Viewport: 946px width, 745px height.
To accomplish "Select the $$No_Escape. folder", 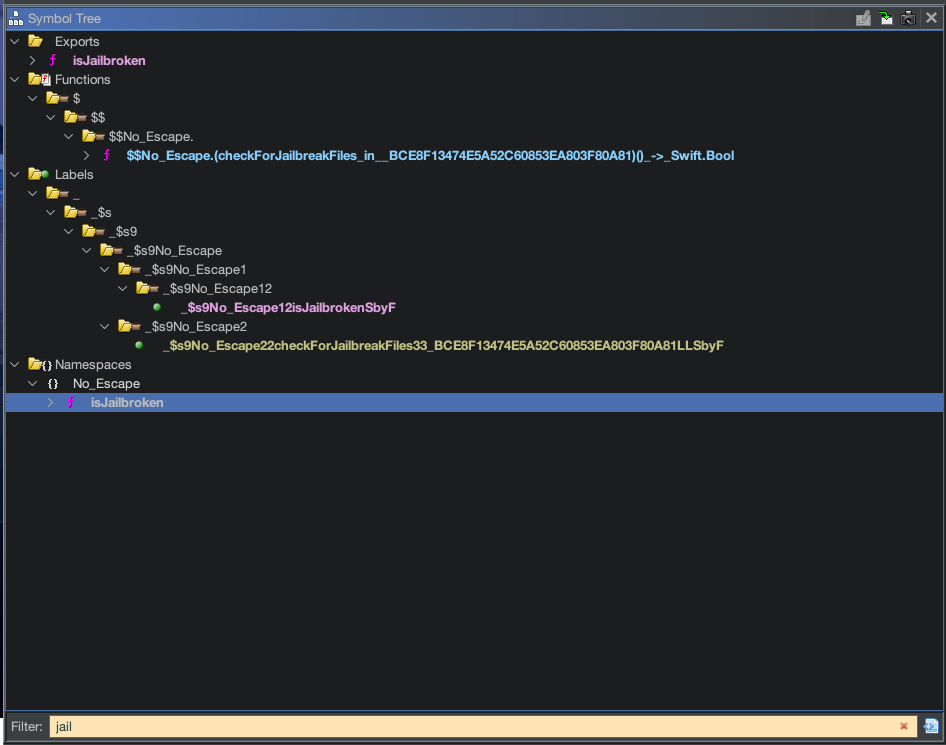I will [150, 137].
